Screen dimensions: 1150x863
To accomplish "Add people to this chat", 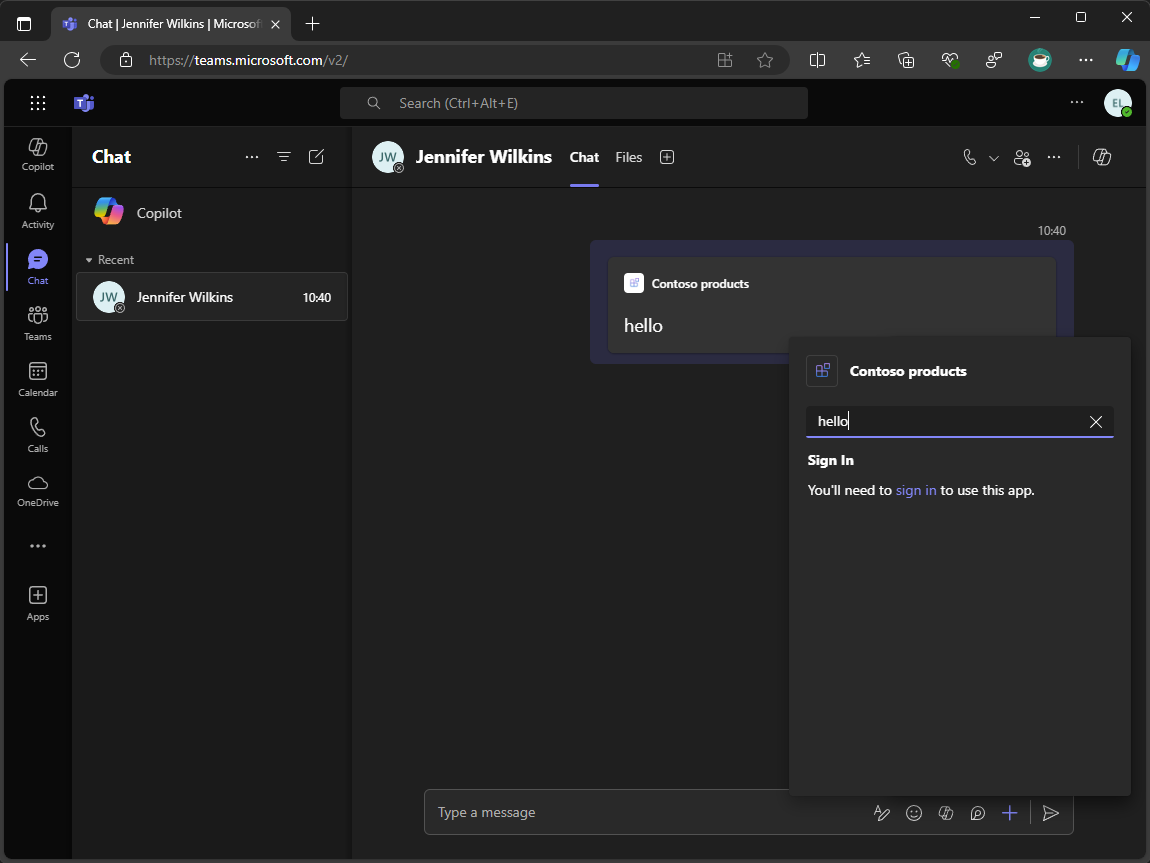I will [x=1022, y=158].
